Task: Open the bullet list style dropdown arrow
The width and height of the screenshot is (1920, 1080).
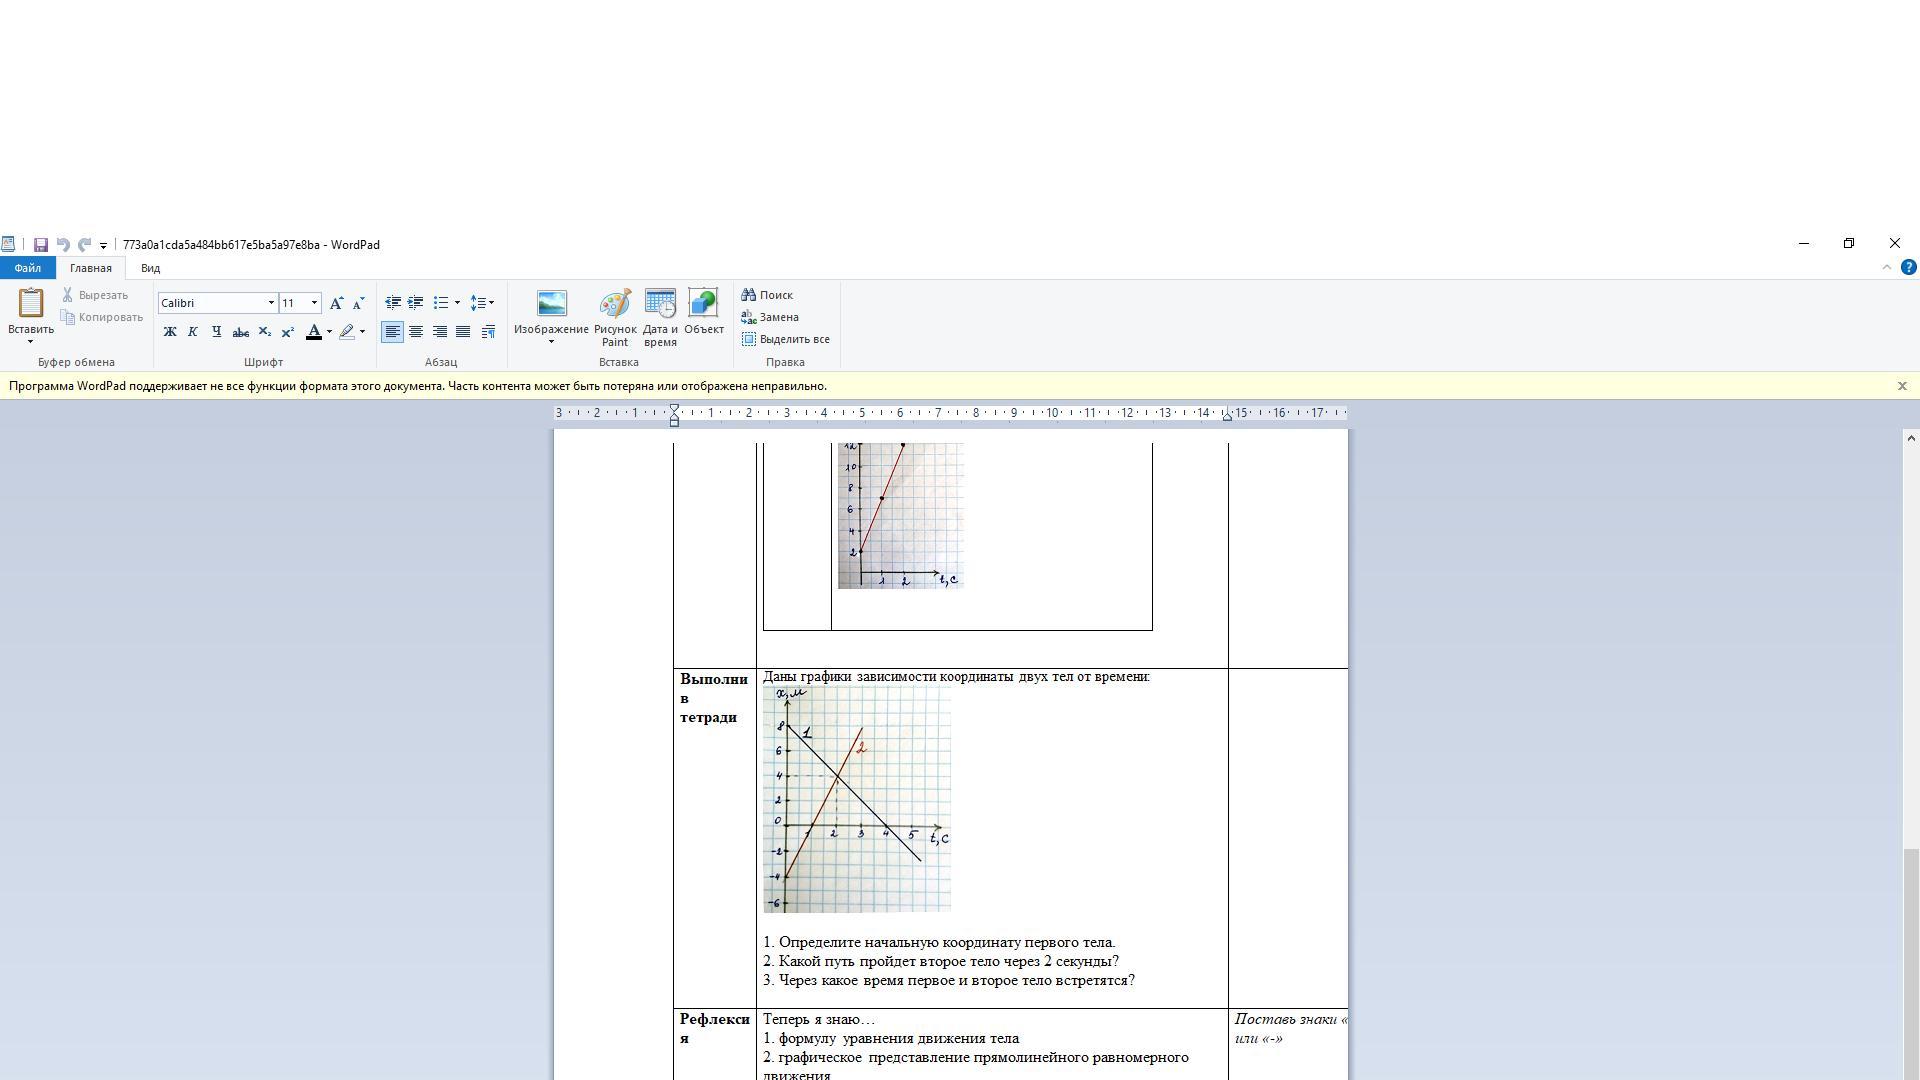Action: tap(457, 303)
